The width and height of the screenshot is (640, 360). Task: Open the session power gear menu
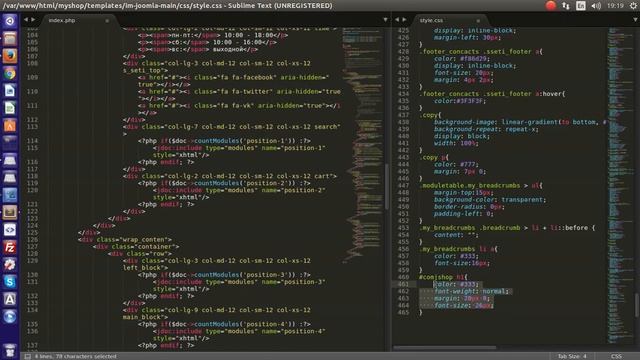click(633, 6)
